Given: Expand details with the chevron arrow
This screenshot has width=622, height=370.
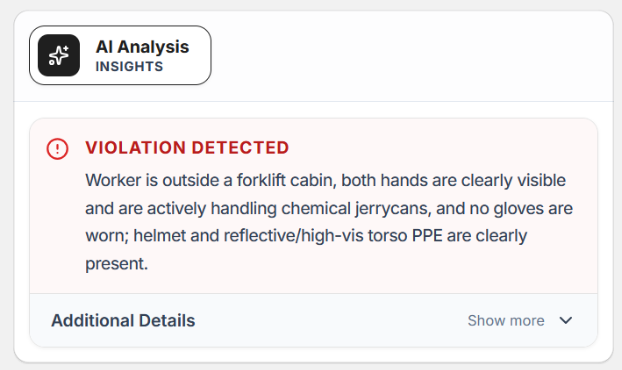Looking at the screenshot, I should (566, 320).
